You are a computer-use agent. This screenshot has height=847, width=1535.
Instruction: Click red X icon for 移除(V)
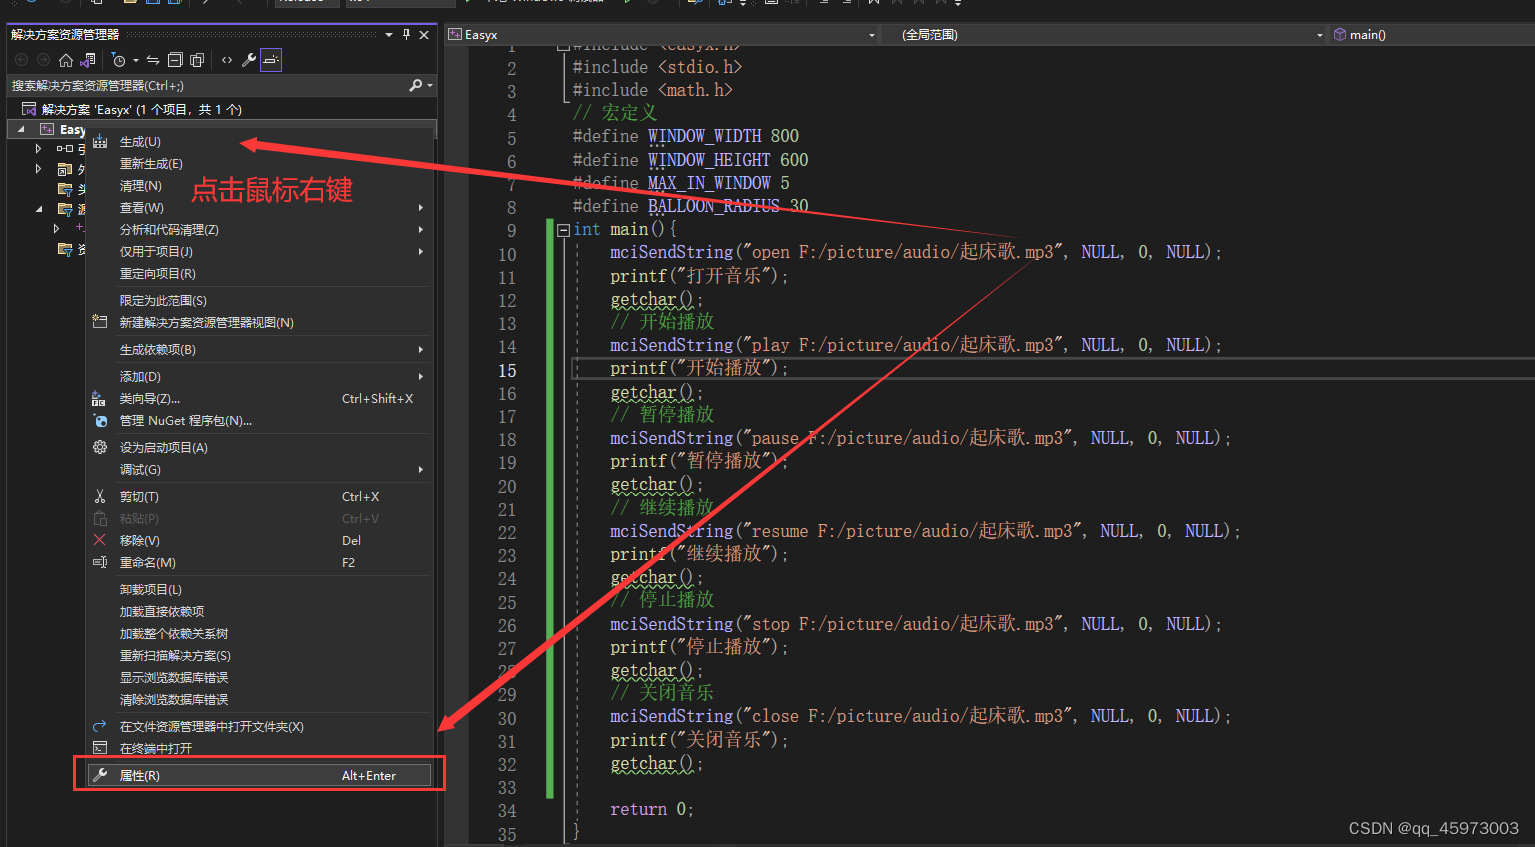point(99,540)
